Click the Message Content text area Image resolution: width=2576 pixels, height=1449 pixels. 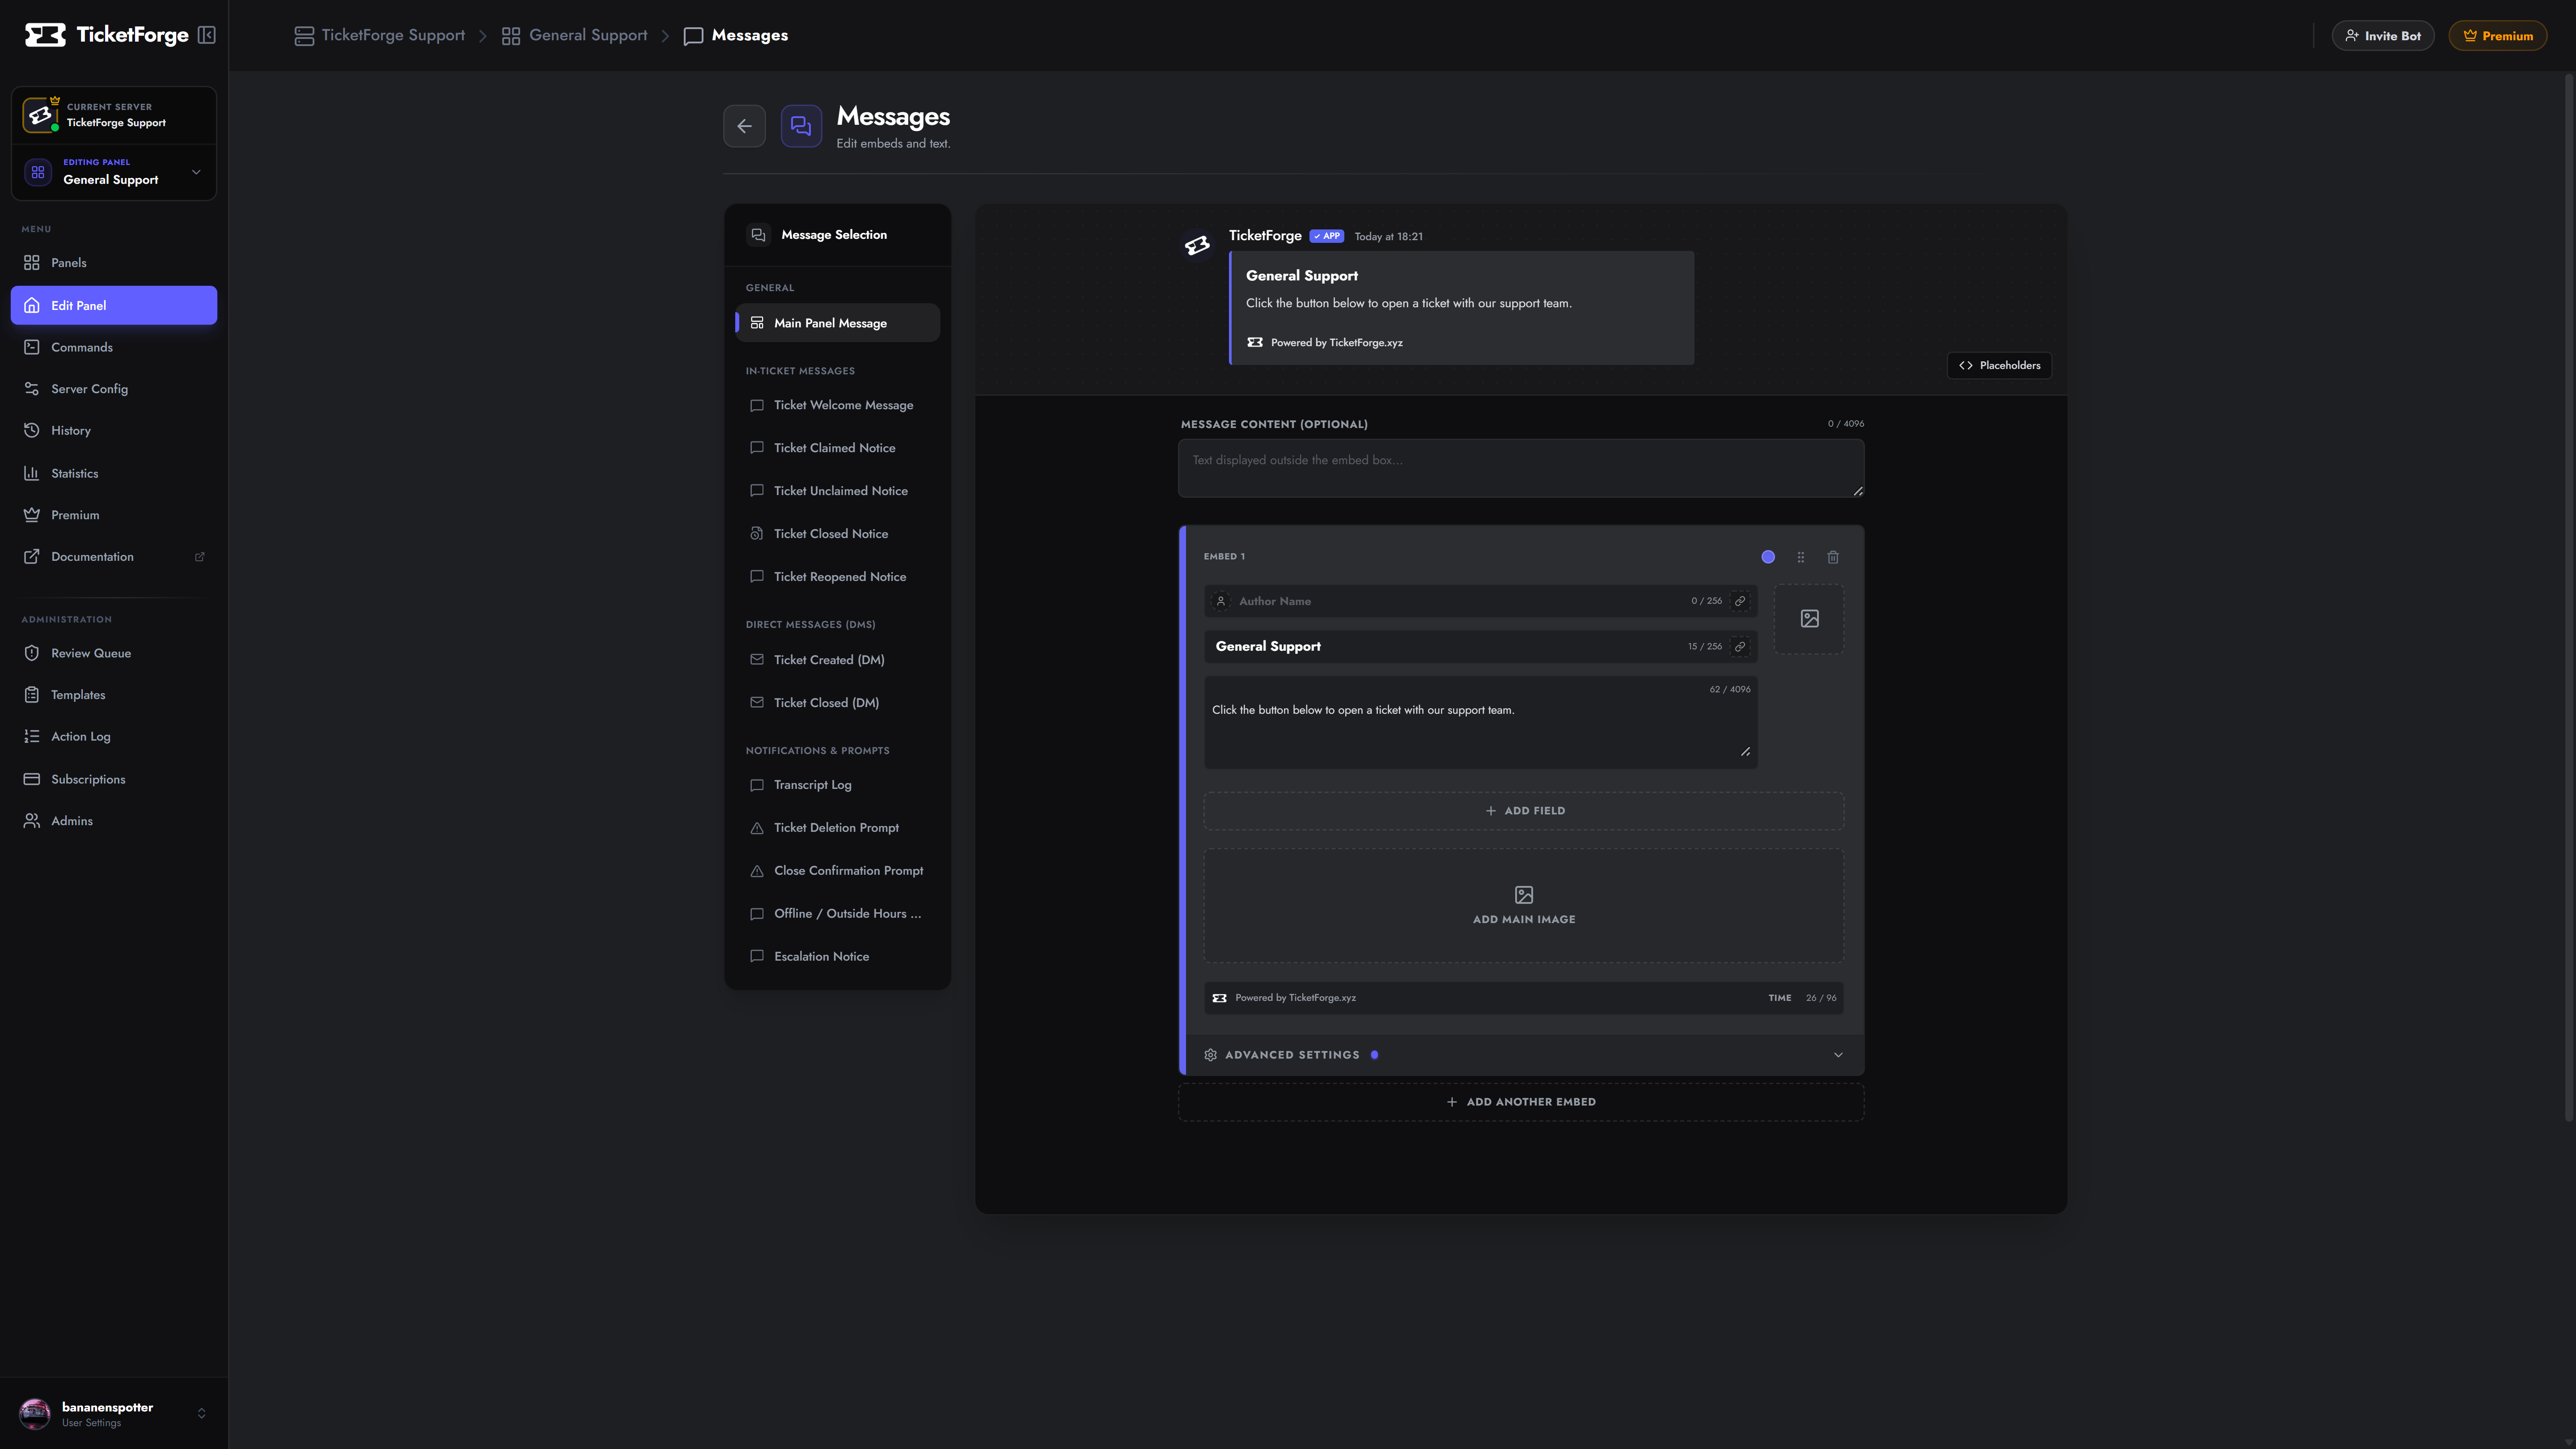[1521, 468]
